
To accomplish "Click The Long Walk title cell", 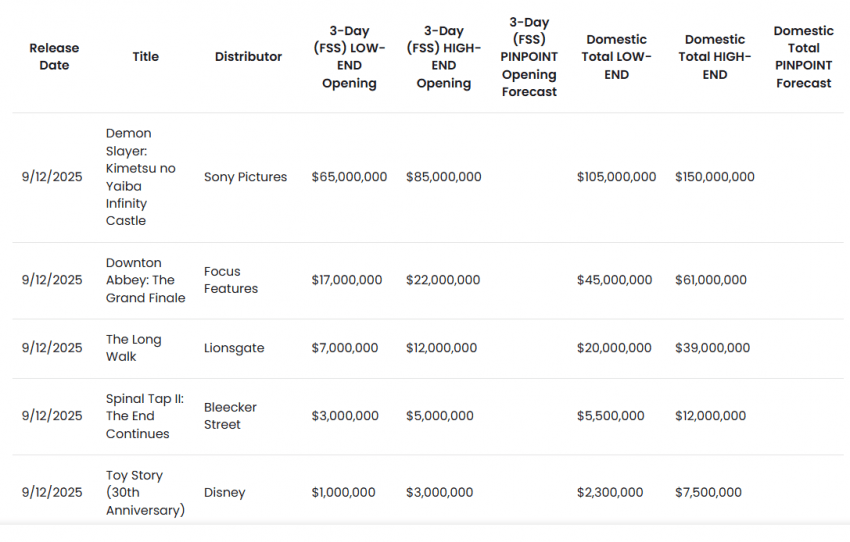I will tap(133, 348).
